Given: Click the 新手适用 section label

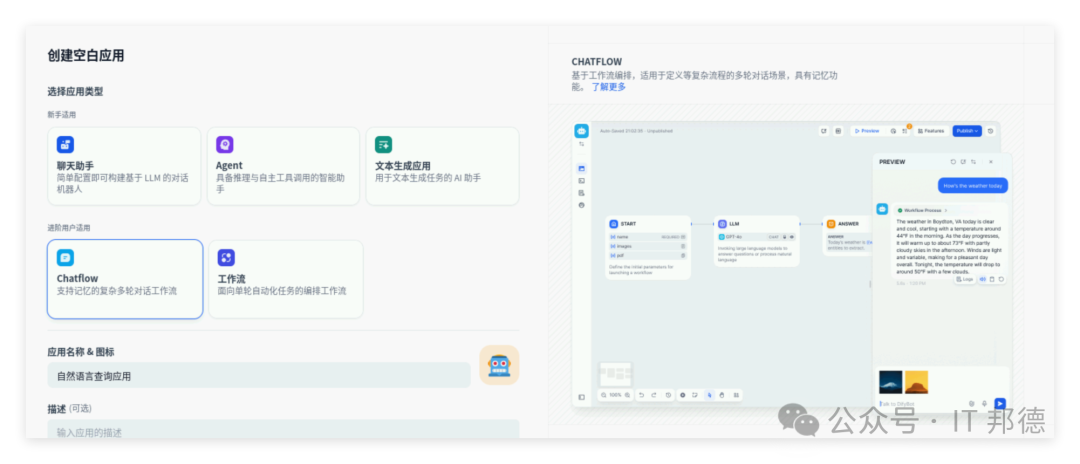Looking at the screenshot, I should [61, 115].
